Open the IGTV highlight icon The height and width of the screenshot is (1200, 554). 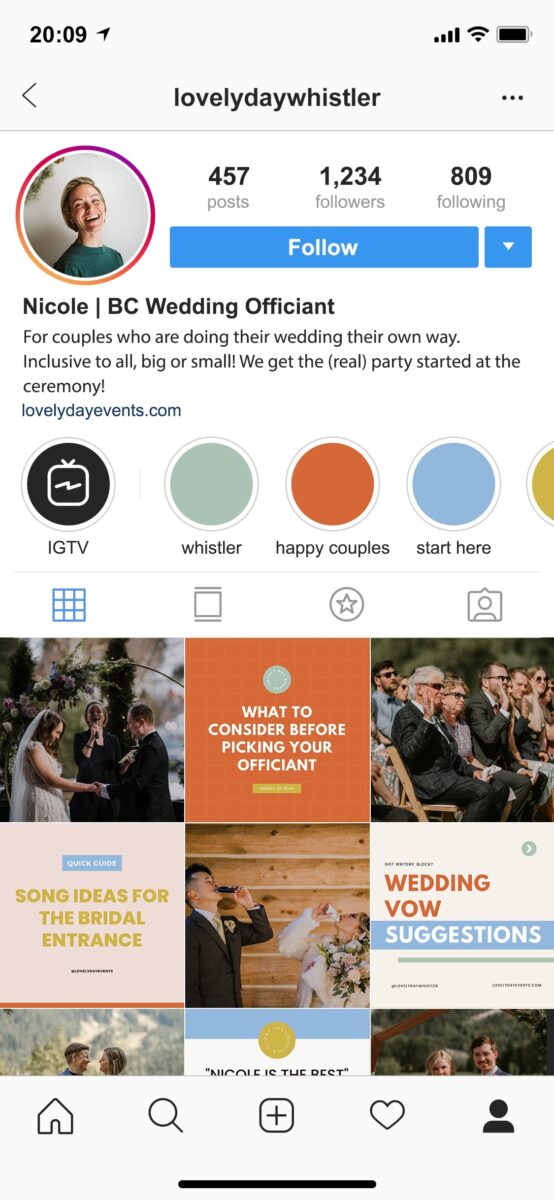pyautogui.click(x=68, y=485)
